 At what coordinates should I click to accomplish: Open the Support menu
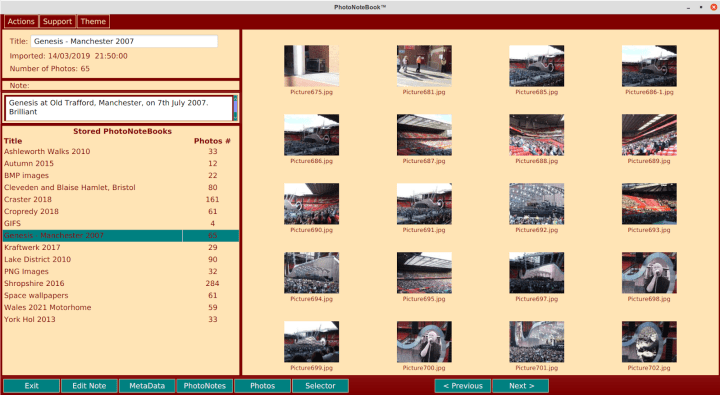pyautogui.click(x=57, y=22)
